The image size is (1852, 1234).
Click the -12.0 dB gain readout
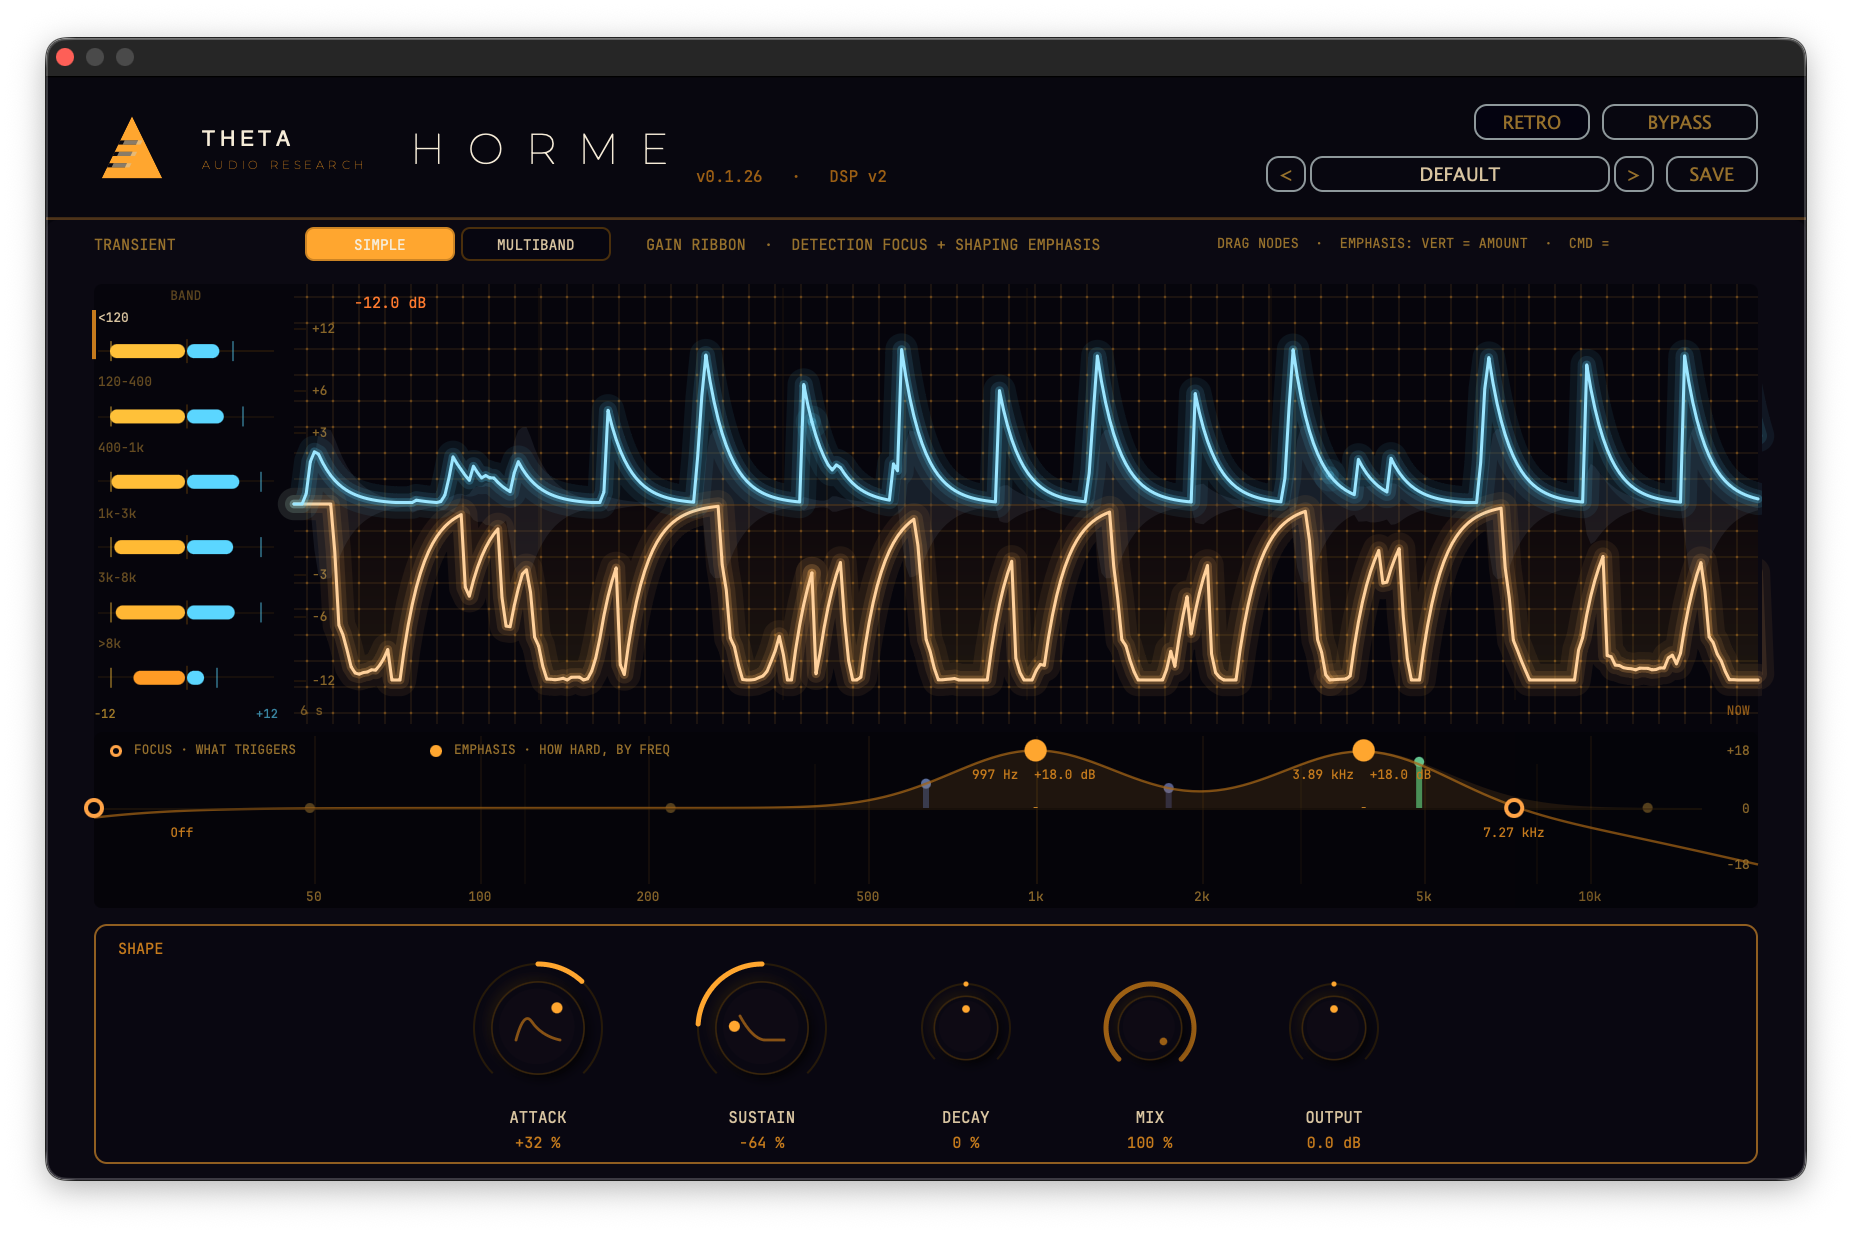(391, 303)
